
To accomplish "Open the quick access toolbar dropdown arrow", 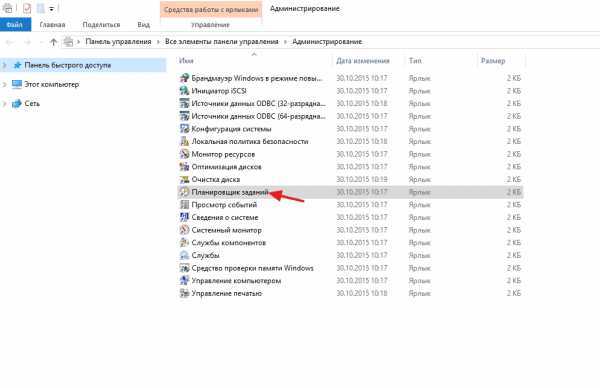I will [x=52, y=8].
